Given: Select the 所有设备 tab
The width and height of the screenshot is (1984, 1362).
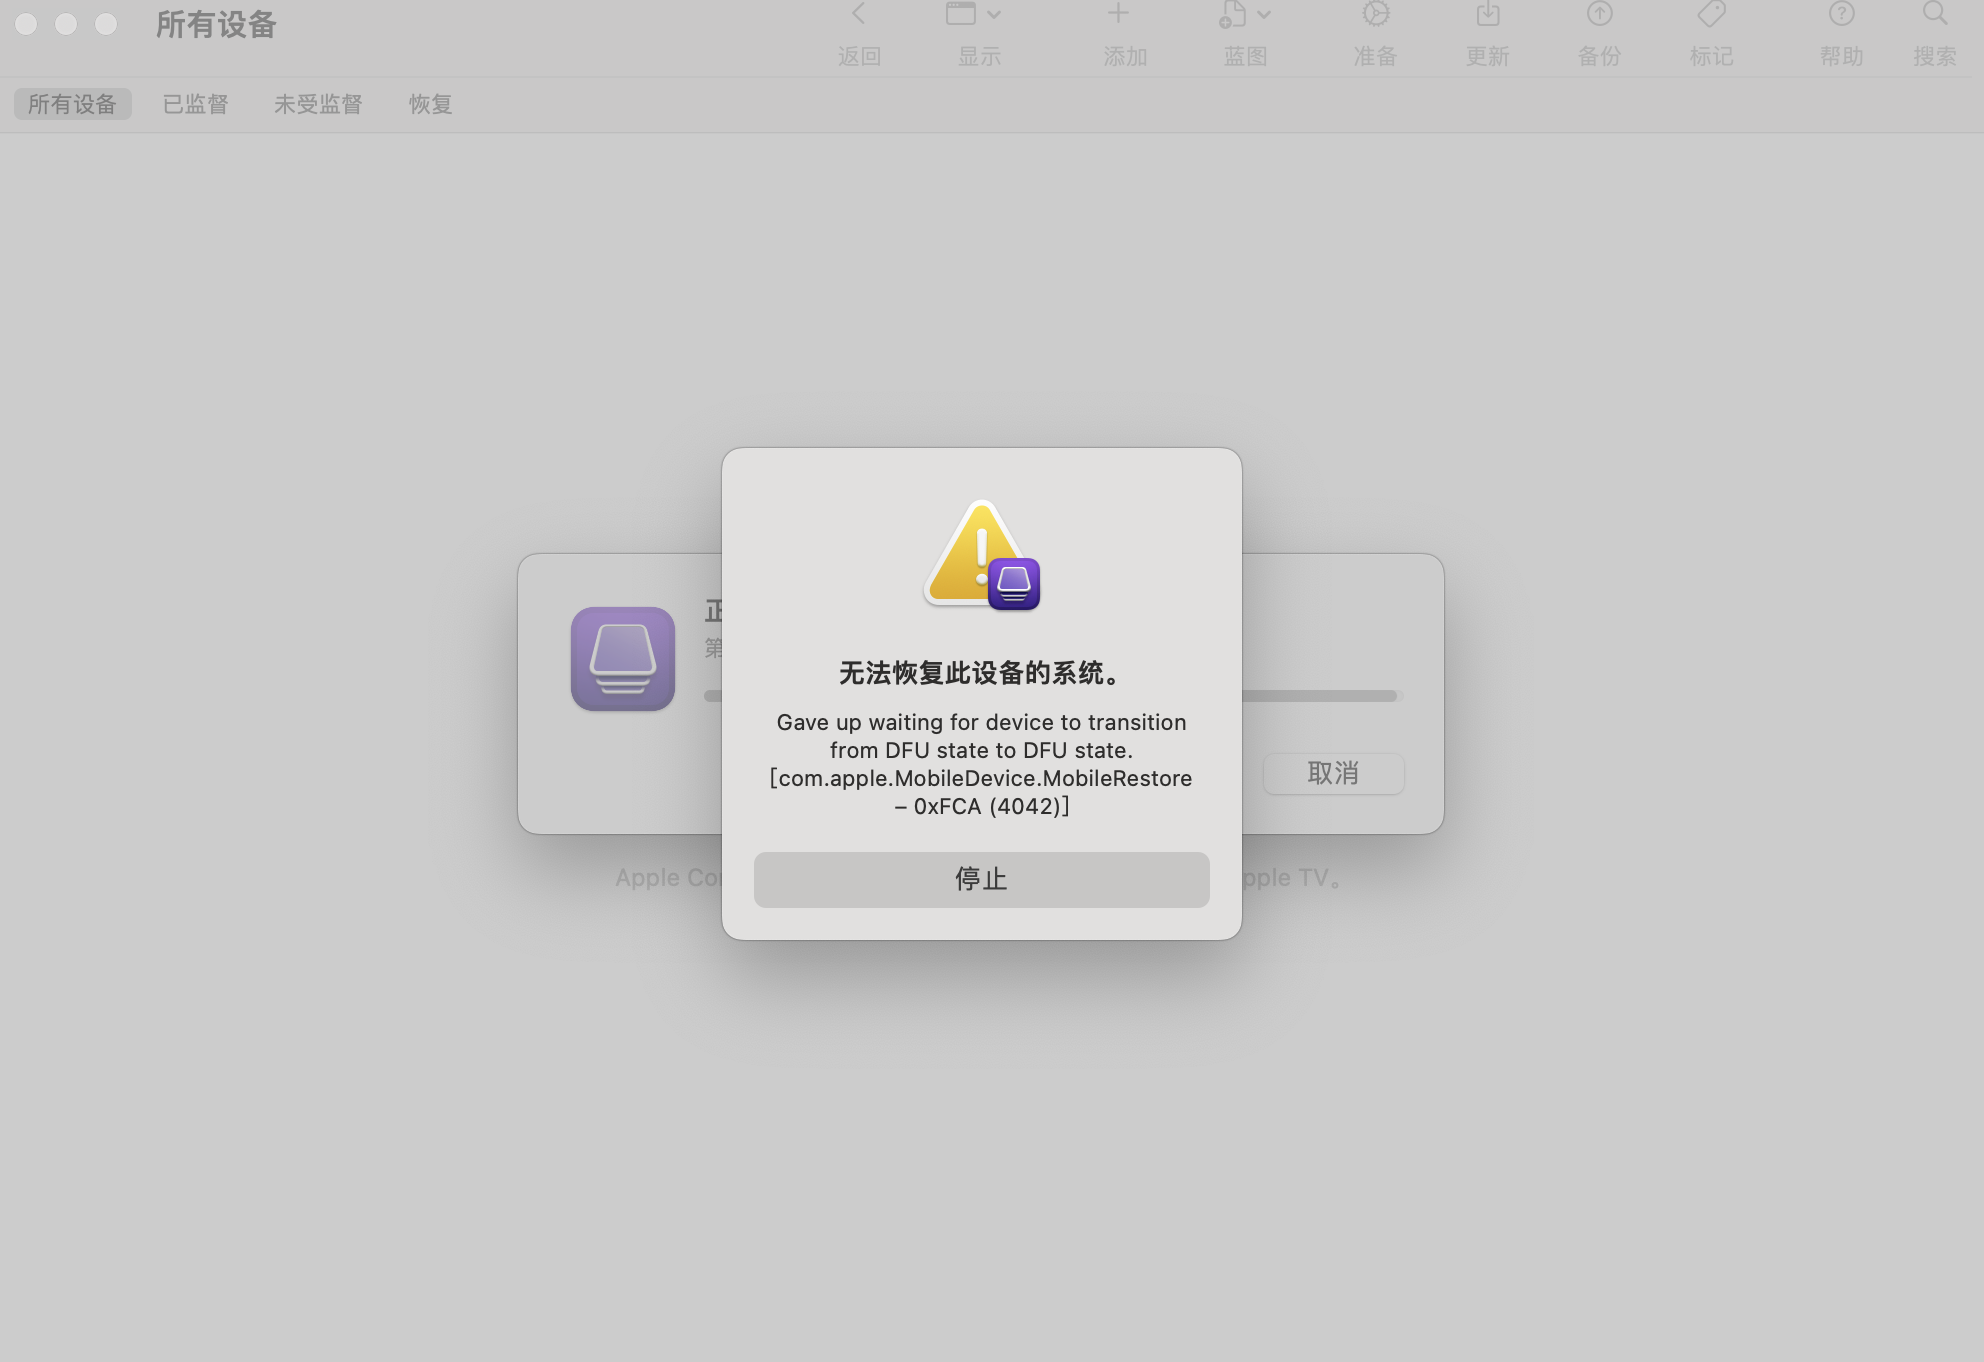Looking at the screenshot, I should (x=72, y=104).
